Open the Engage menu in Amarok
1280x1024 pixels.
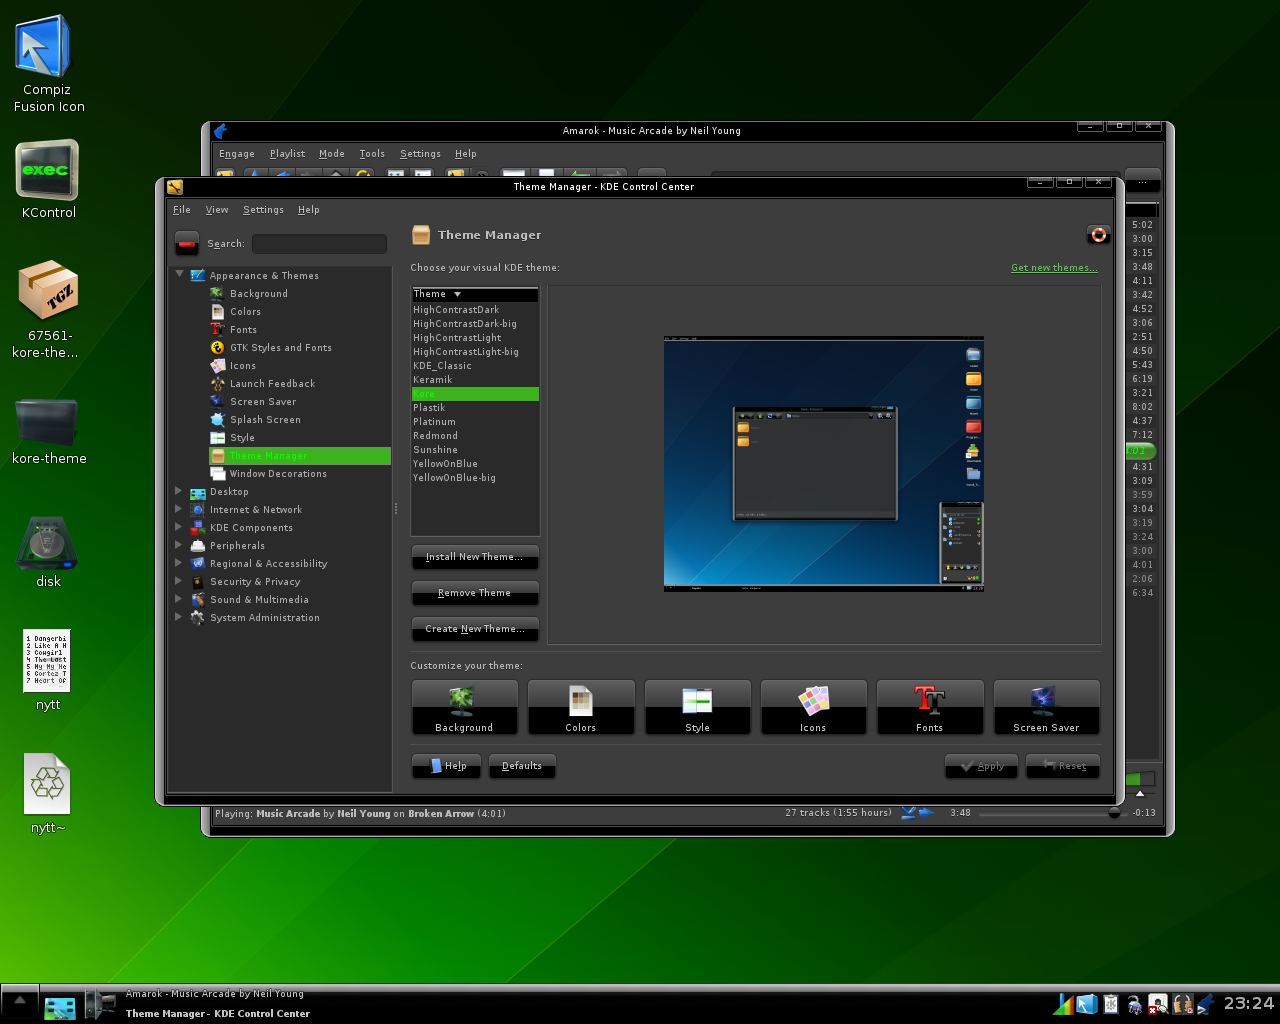click(237, 154)
